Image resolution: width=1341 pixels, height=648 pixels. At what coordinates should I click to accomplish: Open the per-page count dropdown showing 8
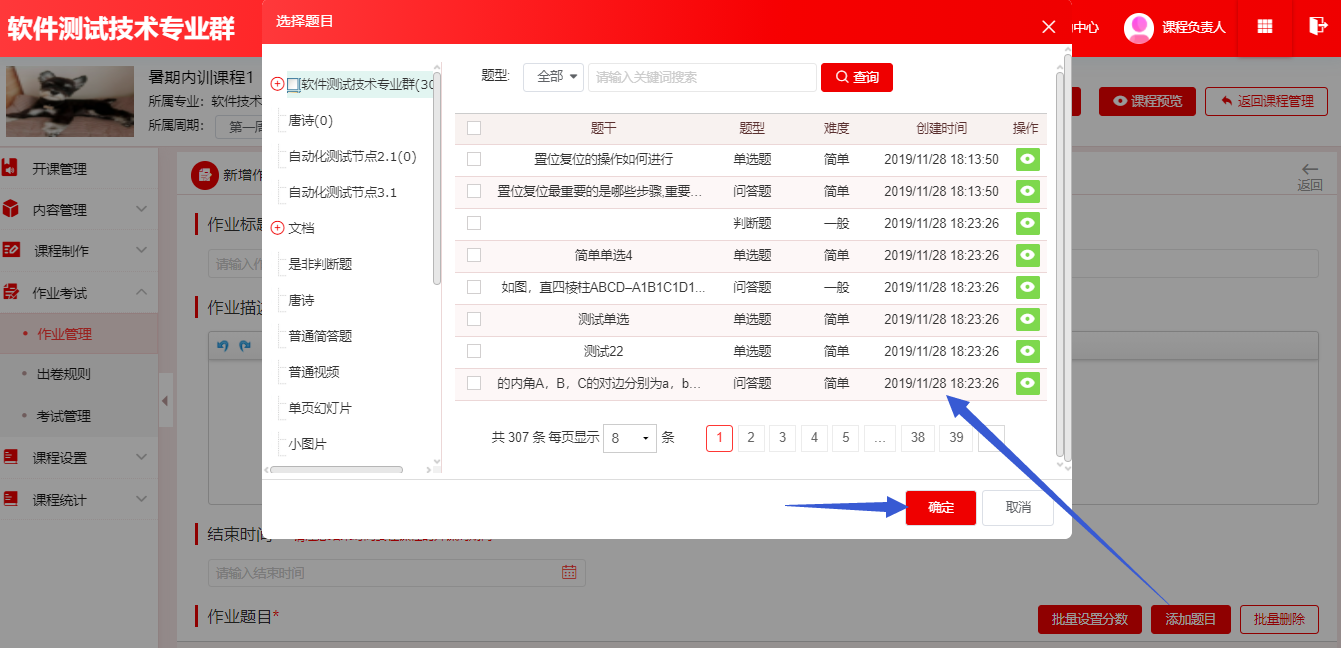[x=630, y=438]
